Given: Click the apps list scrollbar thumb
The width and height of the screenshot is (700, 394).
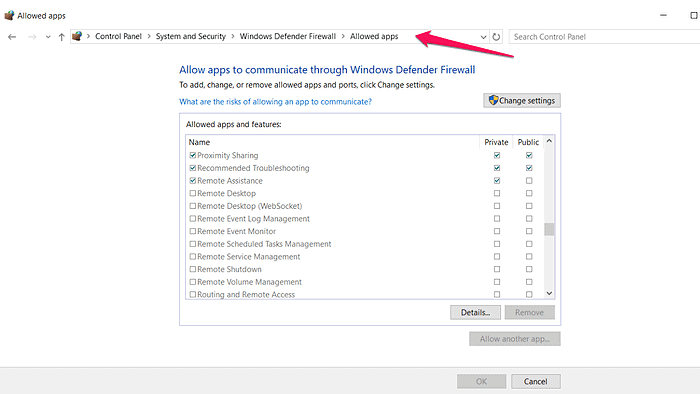Looking at the screenshot, I should click(x=549, y=229).
